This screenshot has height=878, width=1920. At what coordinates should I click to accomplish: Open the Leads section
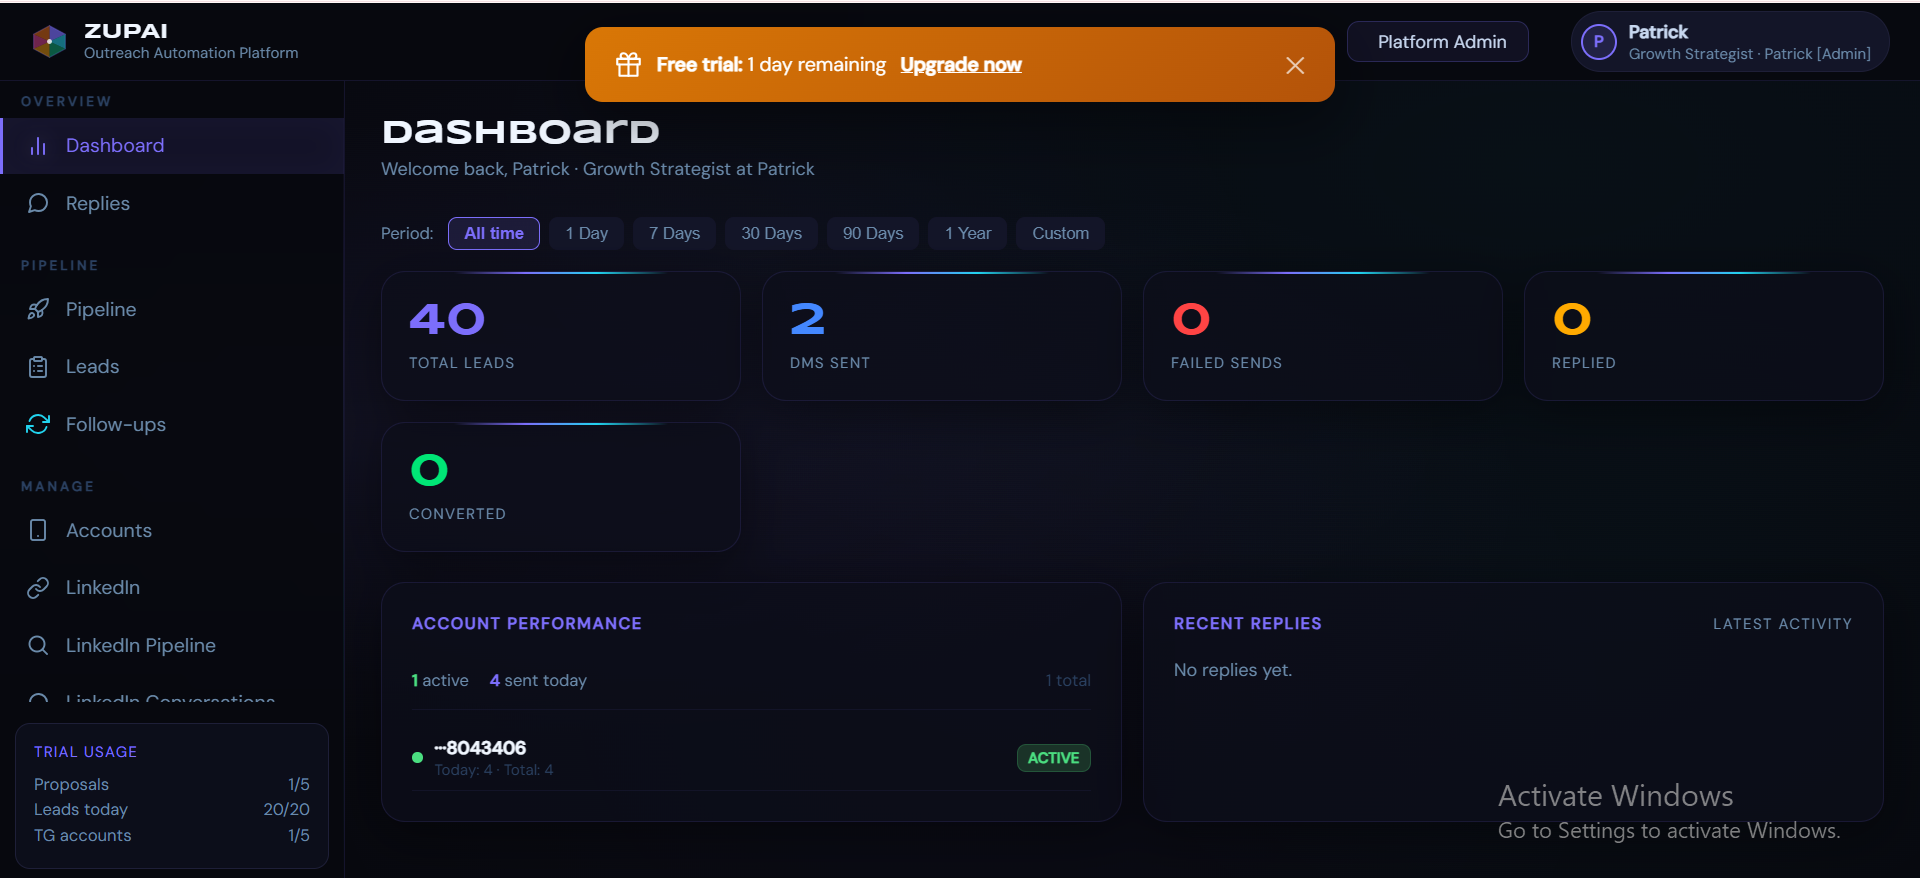pyautogui.click(x=172, y=367)
